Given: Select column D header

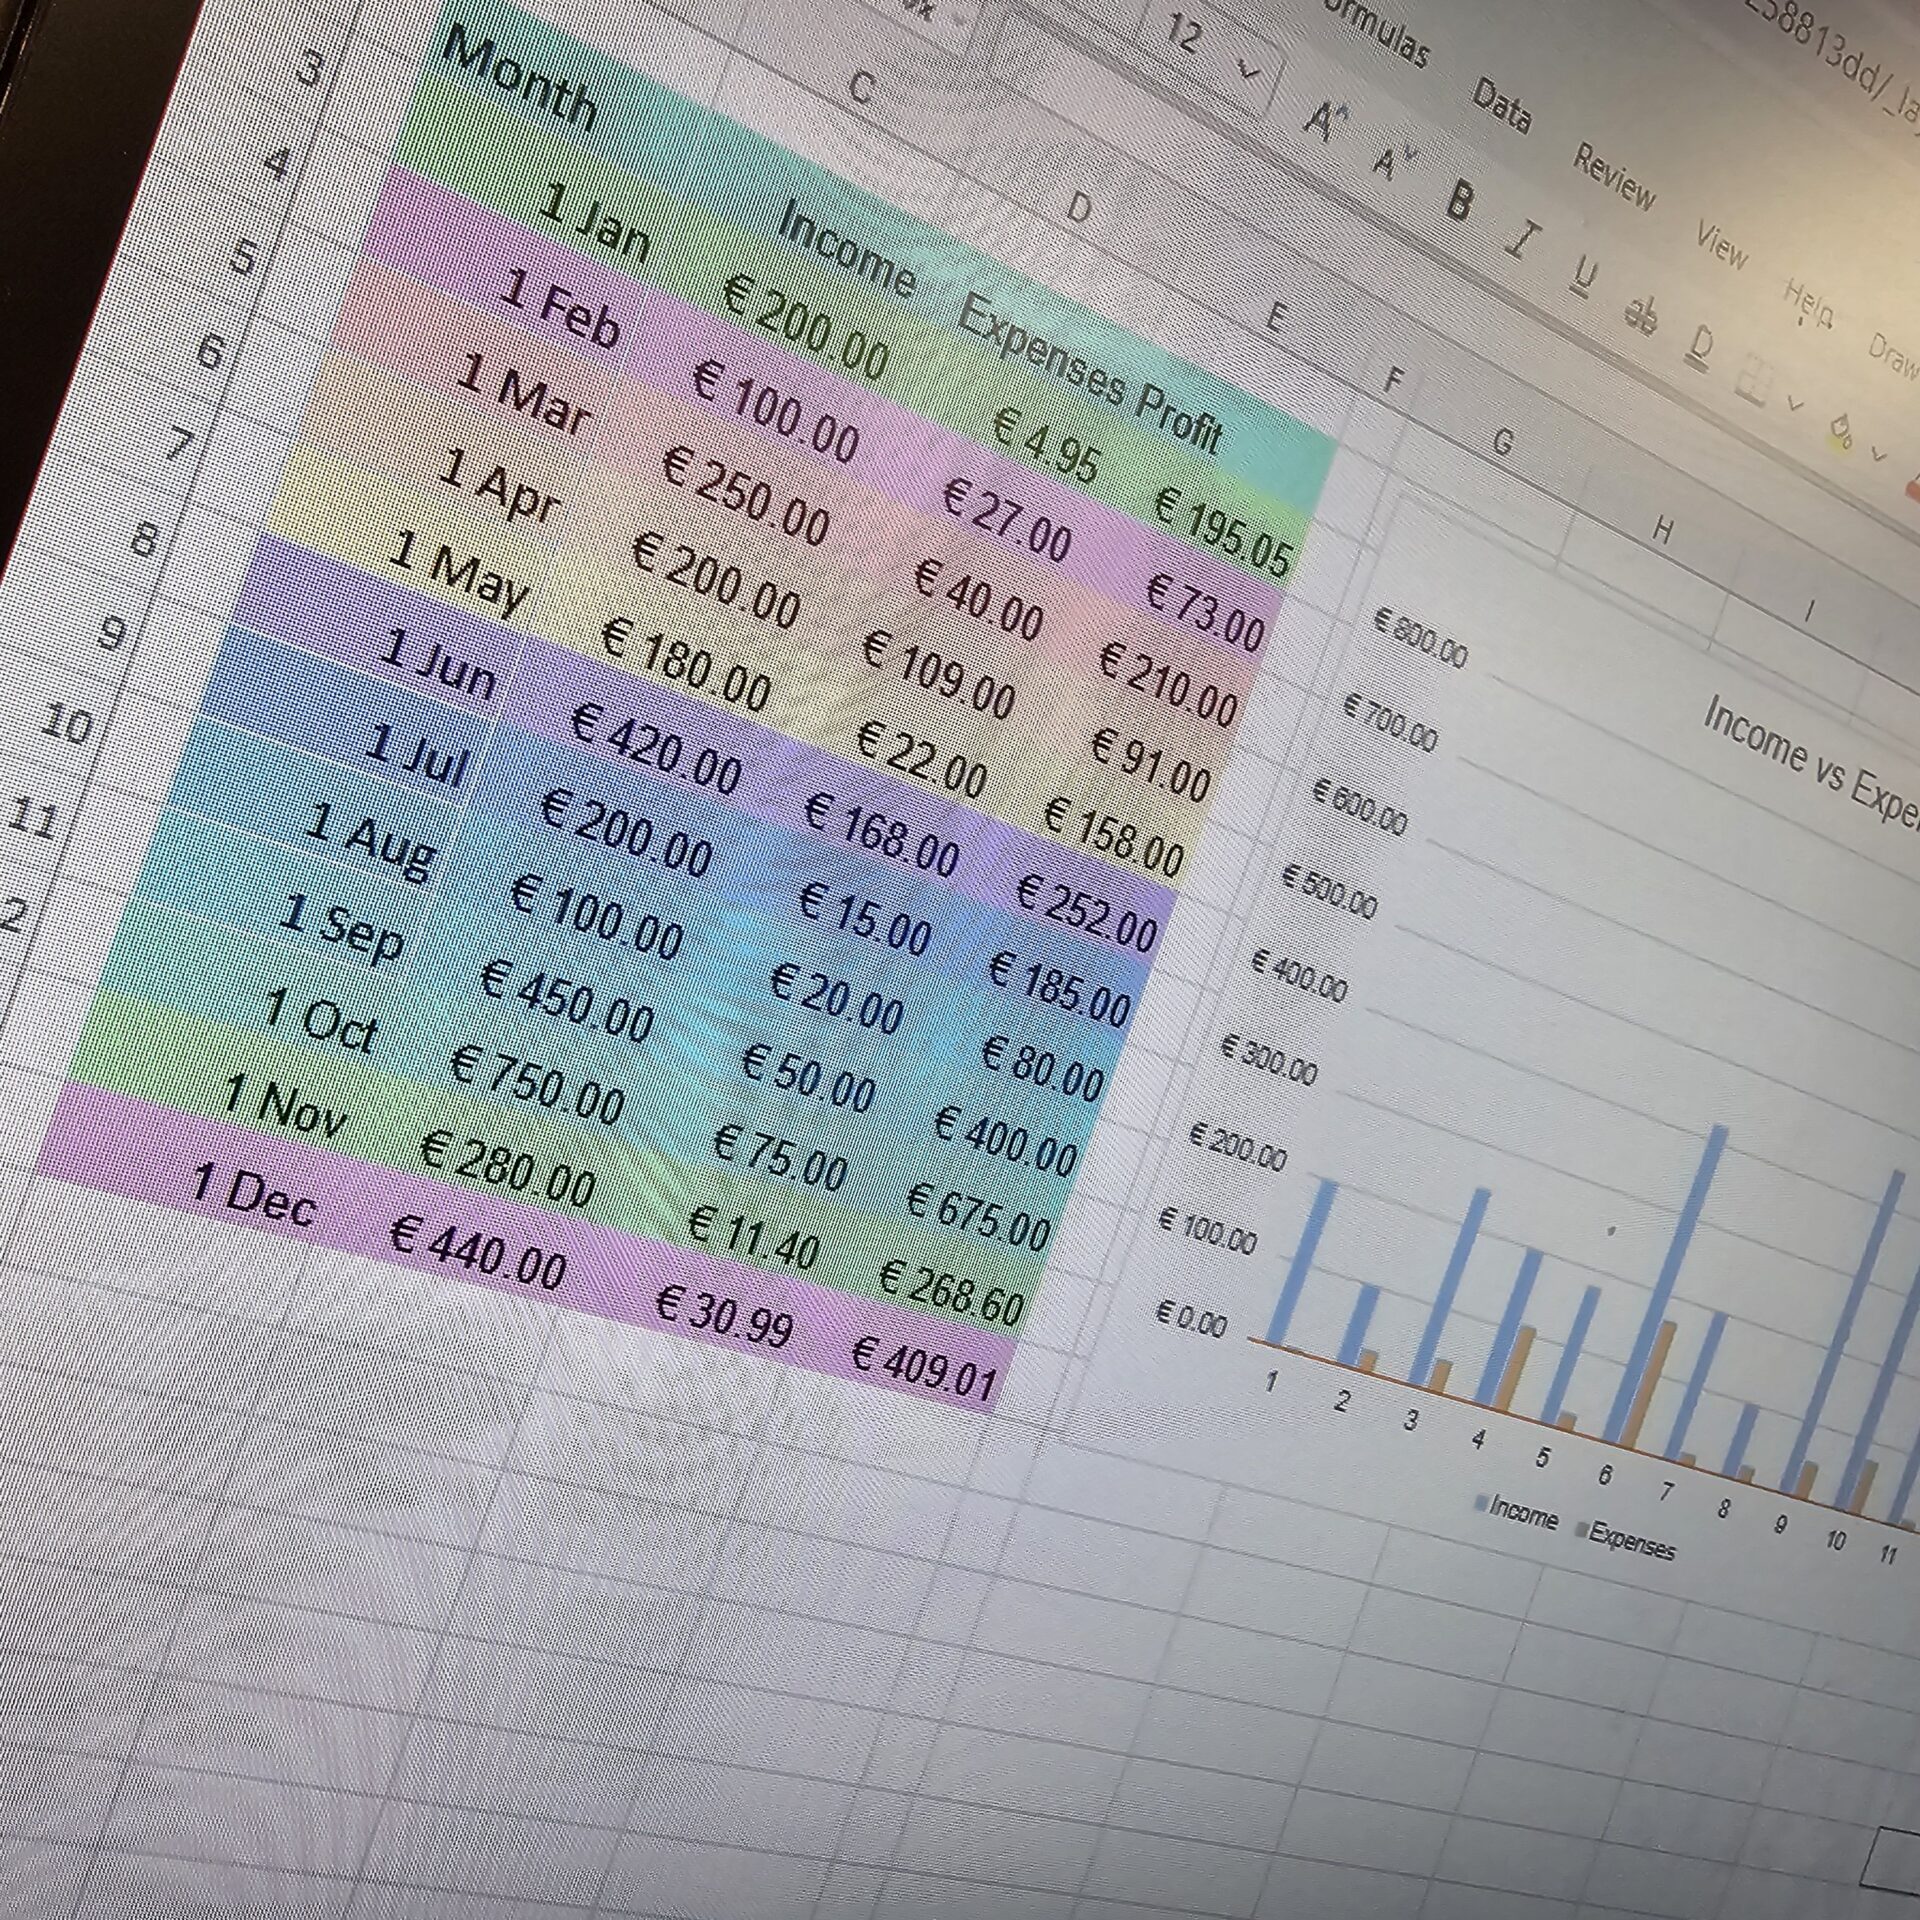Looking at the screenshot, I should [1079, 207].
